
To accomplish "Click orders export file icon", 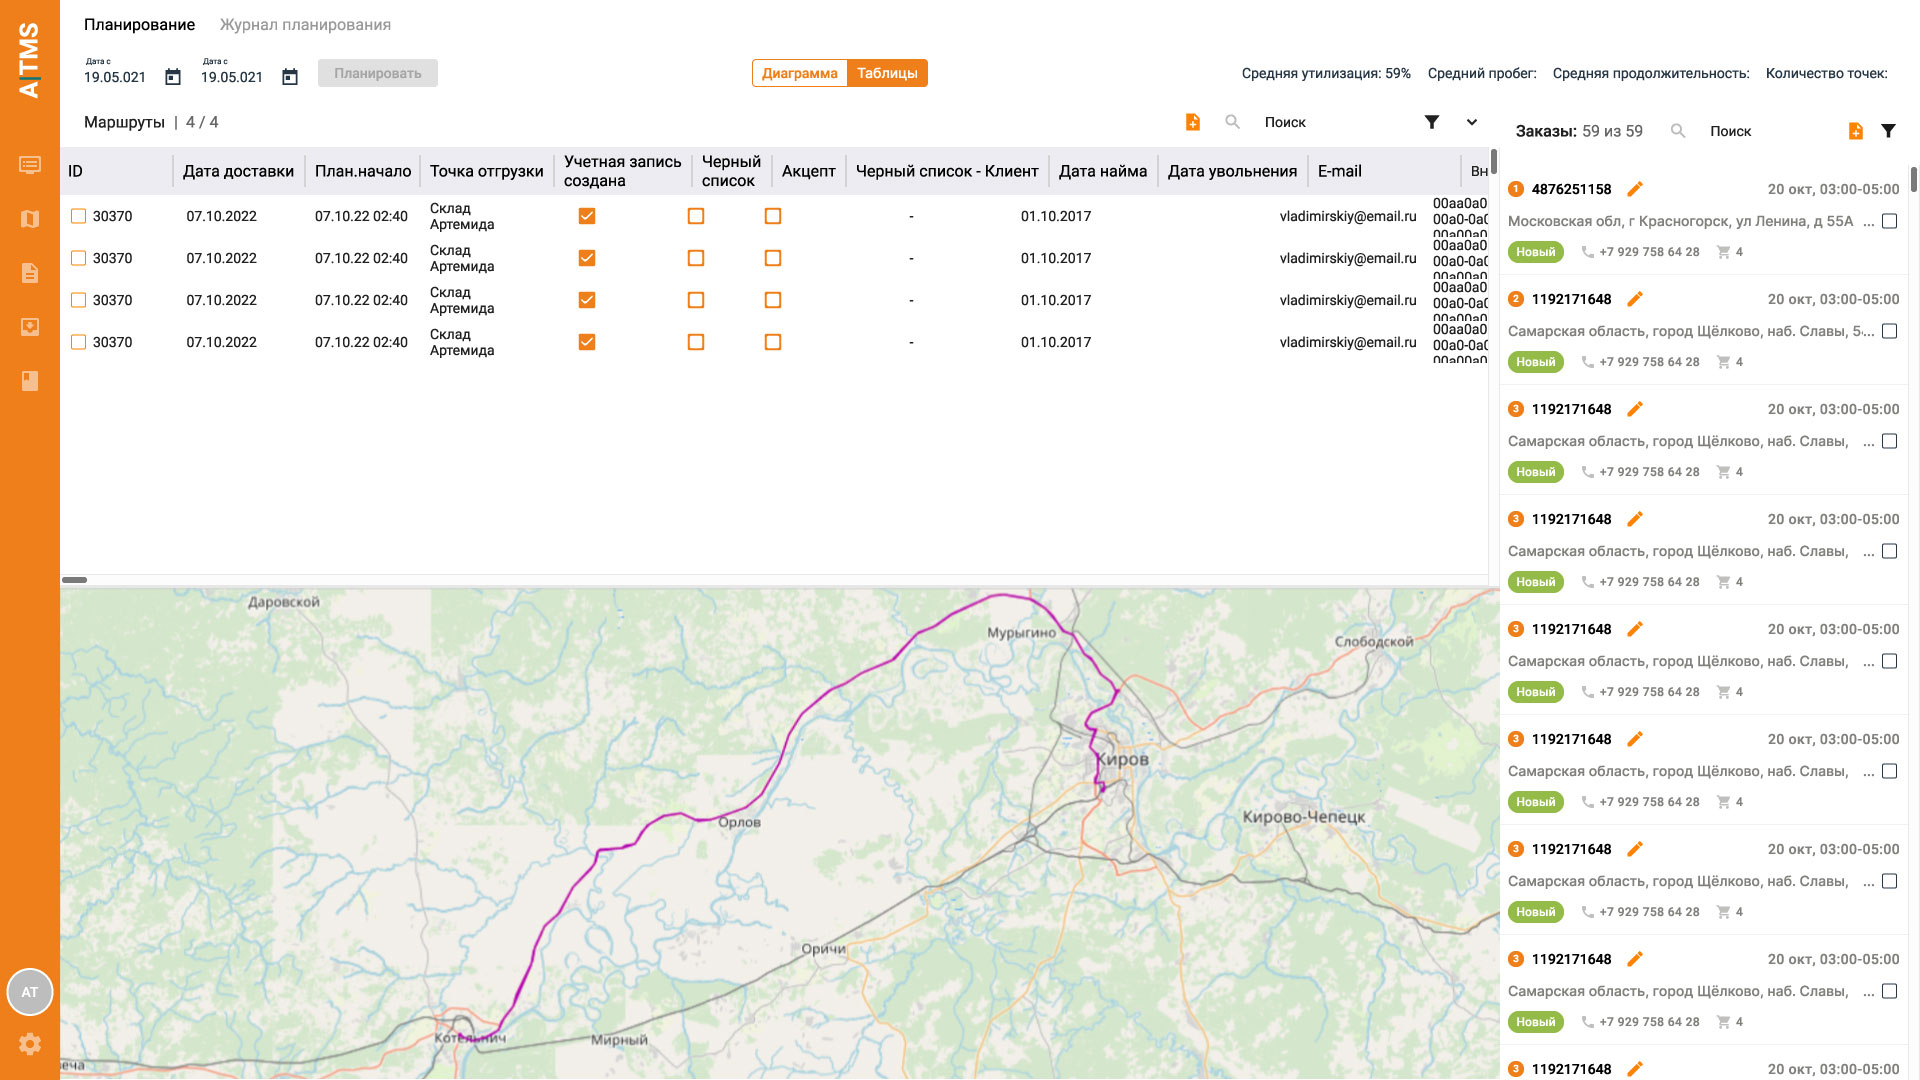I will point(1855,131).
